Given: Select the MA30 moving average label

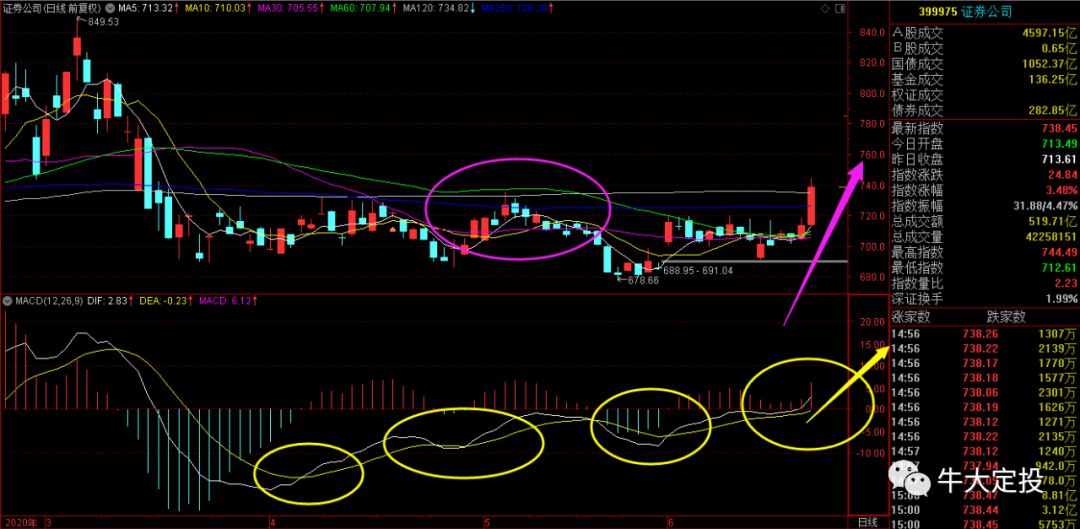Looking at the screenshot, I should point(290,8).
